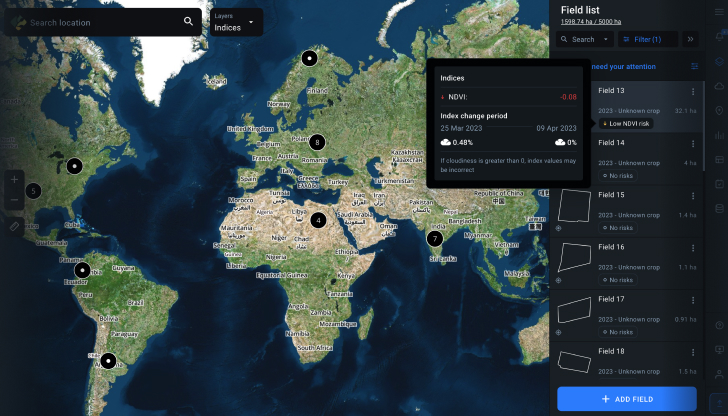The image size is (728, 416).
Task: Open the hamburger menu in sidebar
Action: 719,12
